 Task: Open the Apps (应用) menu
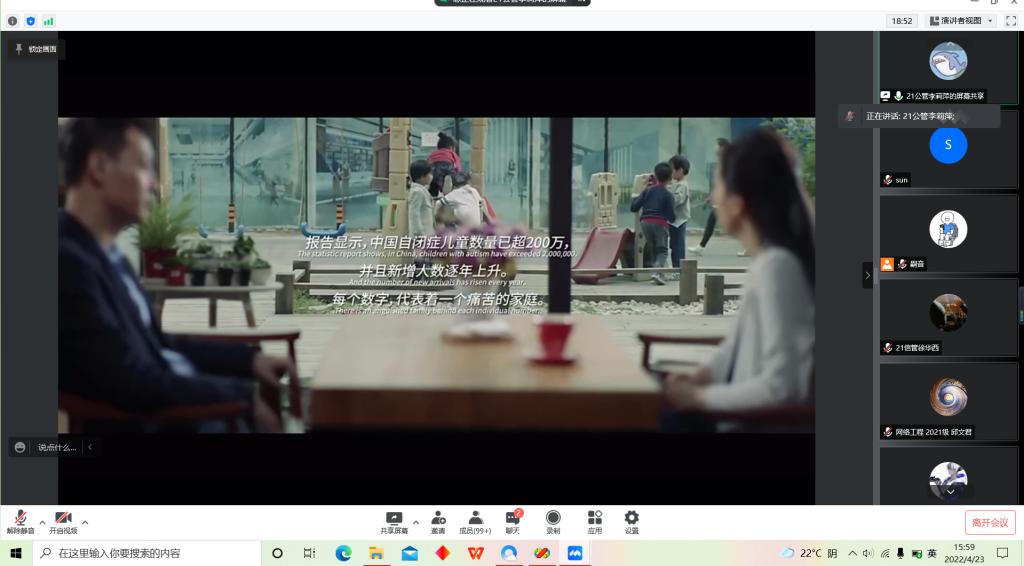(x=594, y=522)
